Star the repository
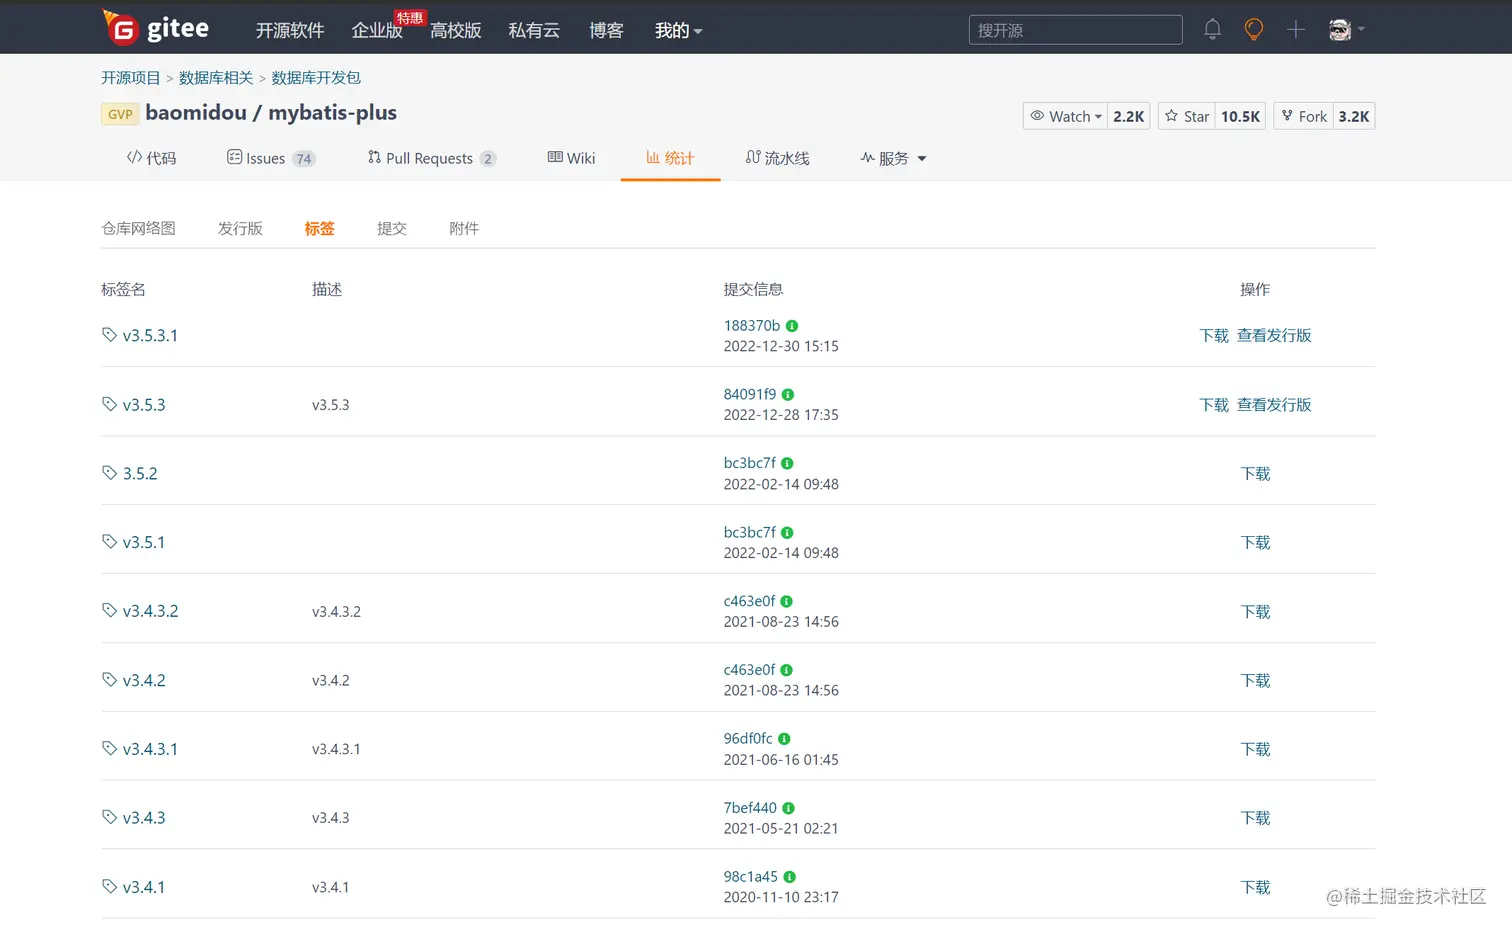The height and width of the screenshot is (932, 1512). coord(1186,116)
